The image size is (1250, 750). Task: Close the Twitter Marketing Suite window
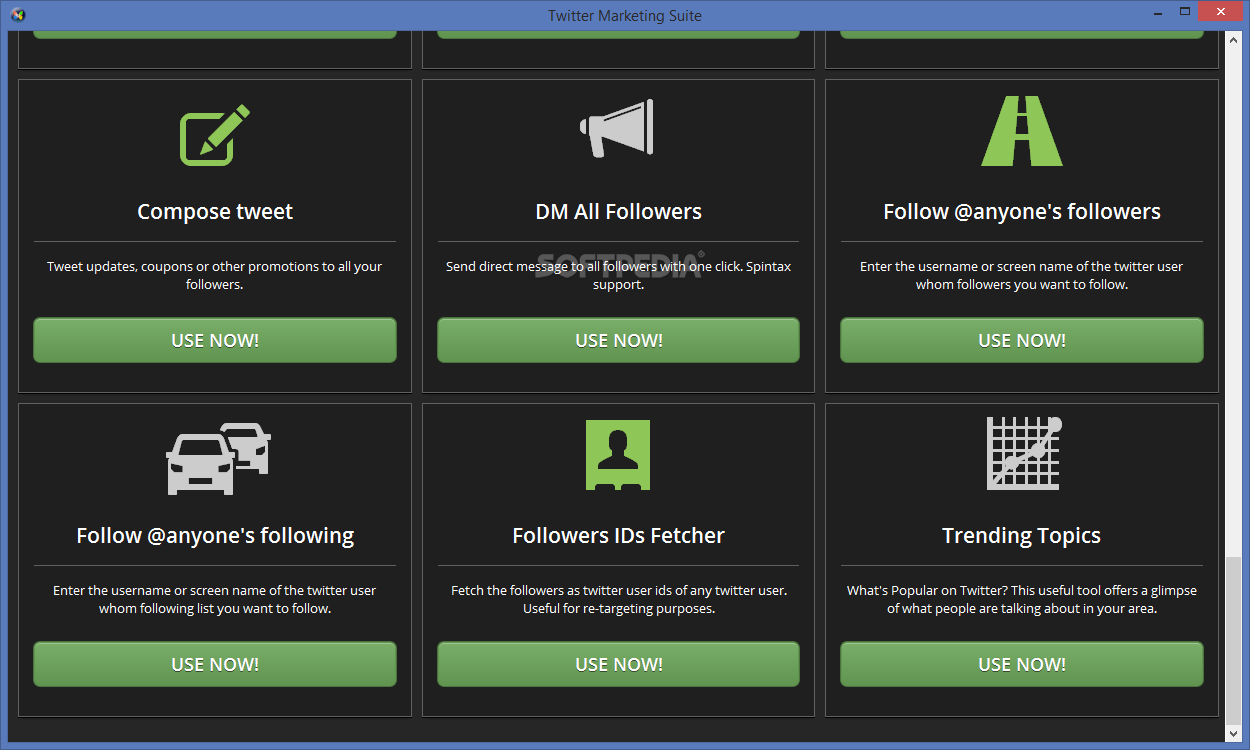click(x=1222, y=12)
